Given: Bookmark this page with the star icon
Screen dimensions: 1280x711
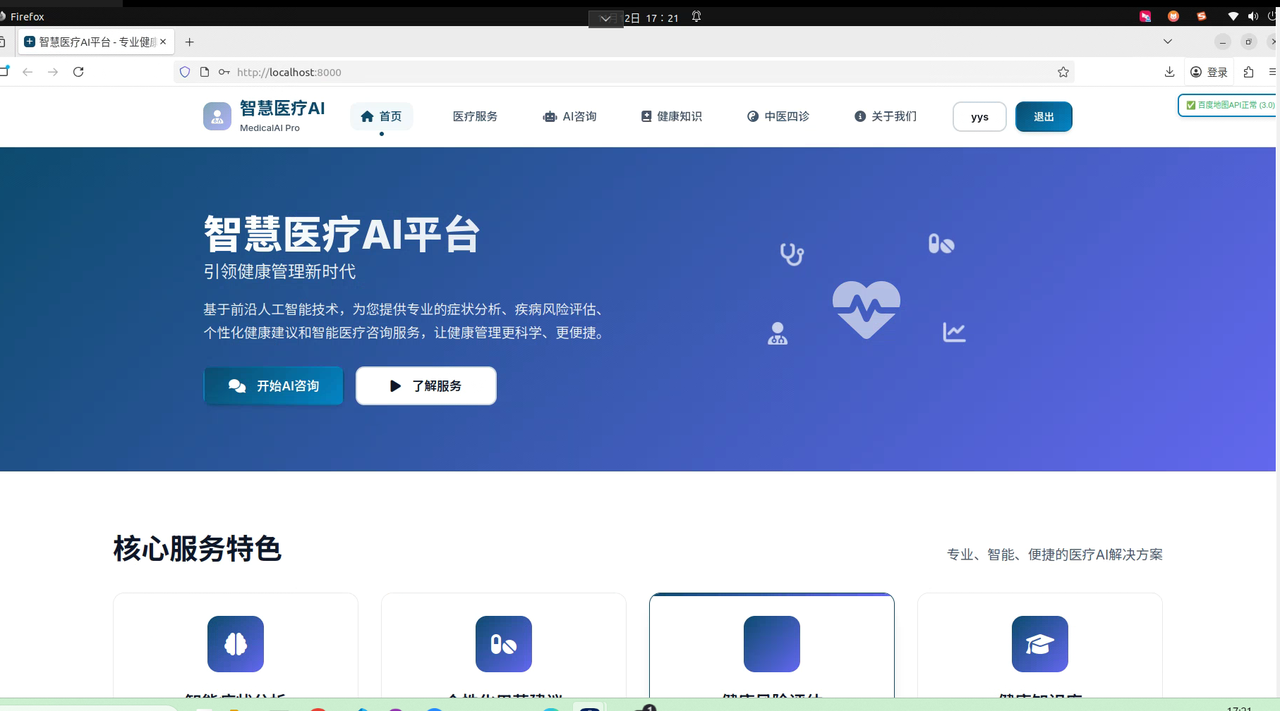Looking at the screenshot, I should [x=1063, y=72].
